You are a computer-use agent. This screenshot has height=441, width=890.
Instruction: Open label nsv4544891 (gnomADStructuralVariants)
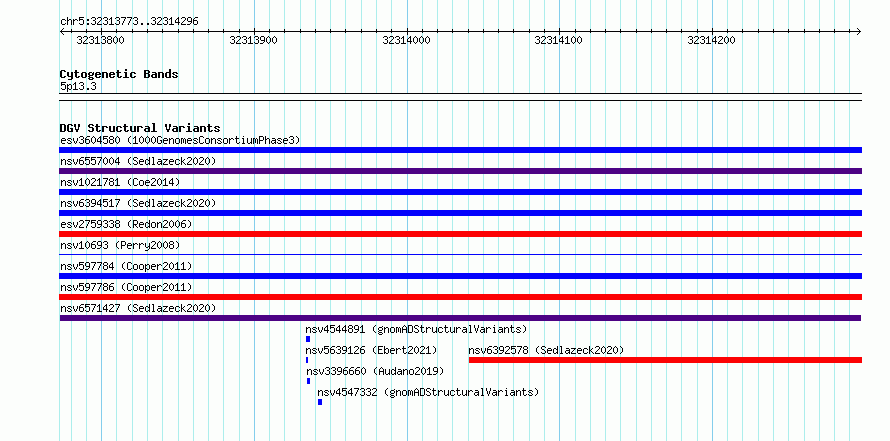tap(417, 329)
